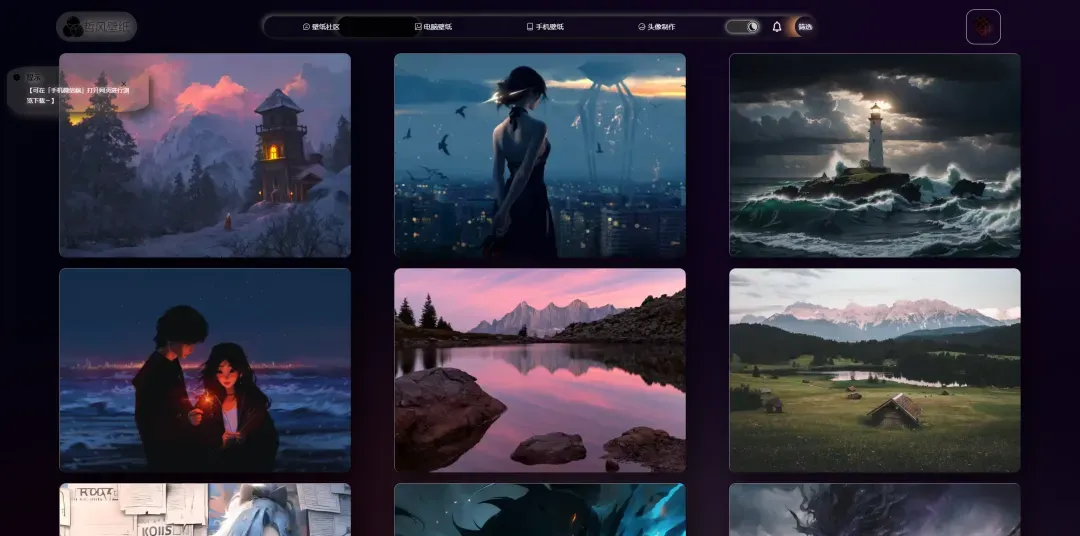Viewport: 1080px width, 536px height.
Task: Switch to the 电脑壁纸 tab
Action: point(433,27)
